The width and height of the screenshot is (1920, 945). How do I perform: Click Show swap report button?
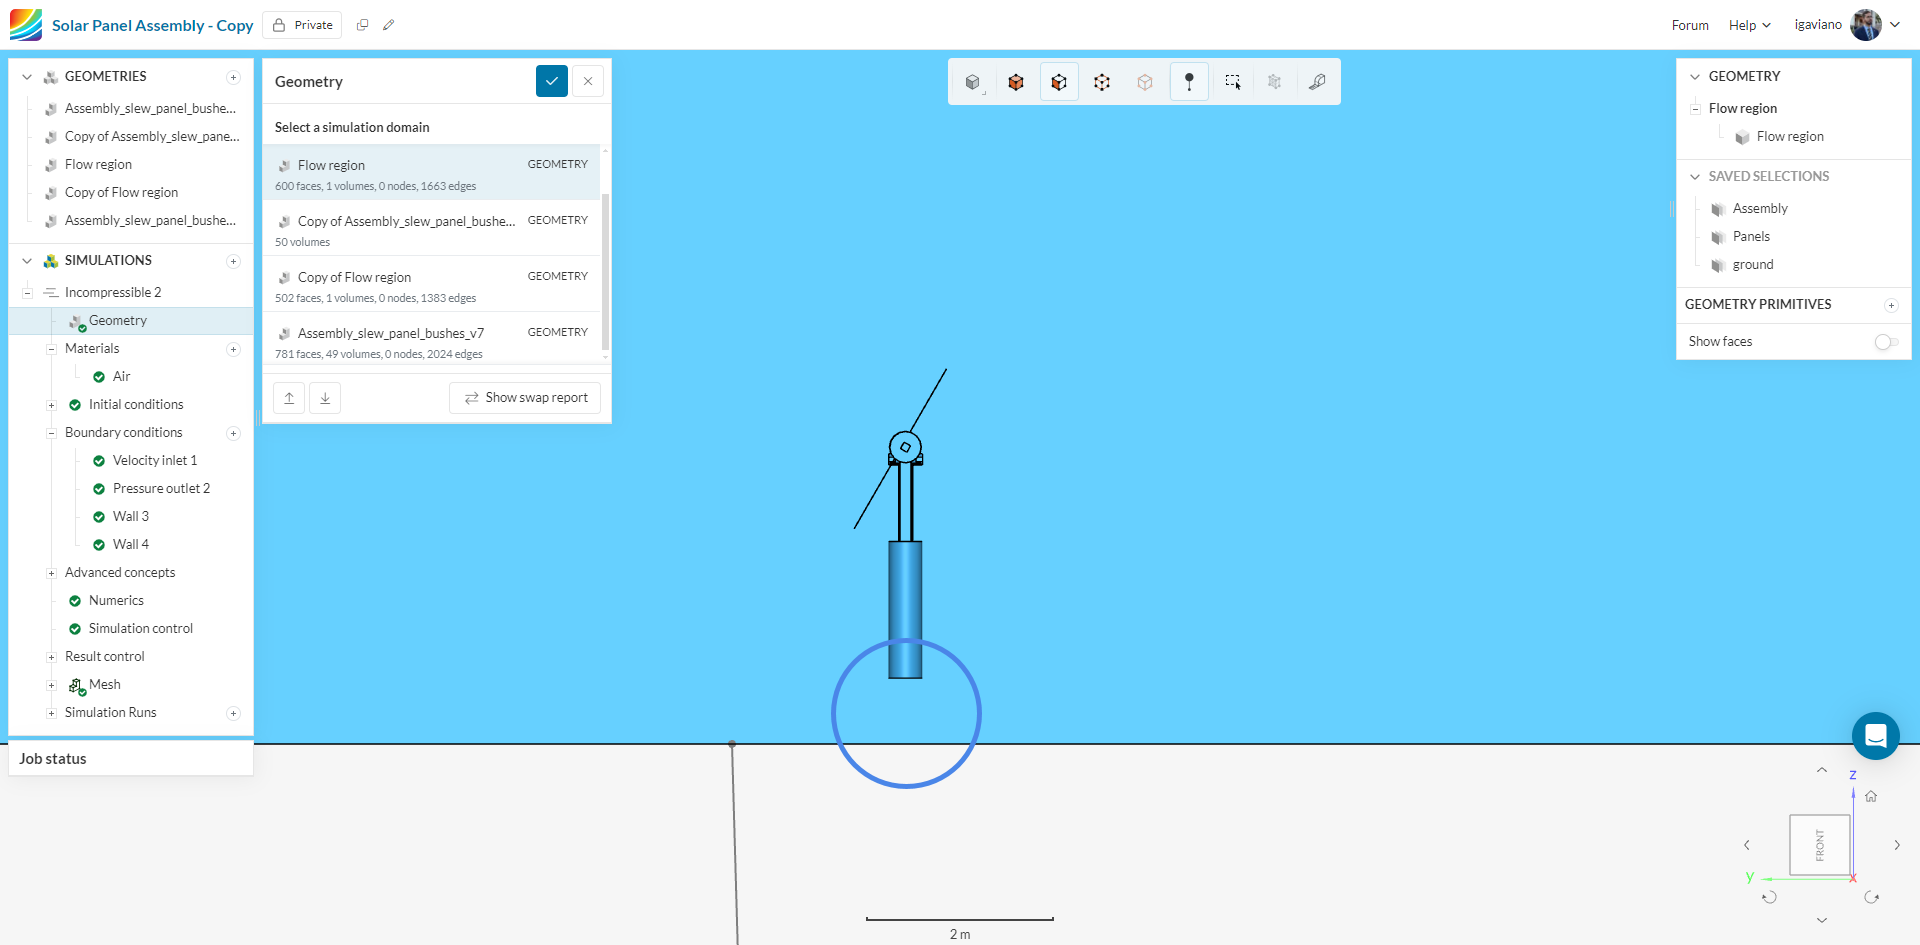(525, 398)
